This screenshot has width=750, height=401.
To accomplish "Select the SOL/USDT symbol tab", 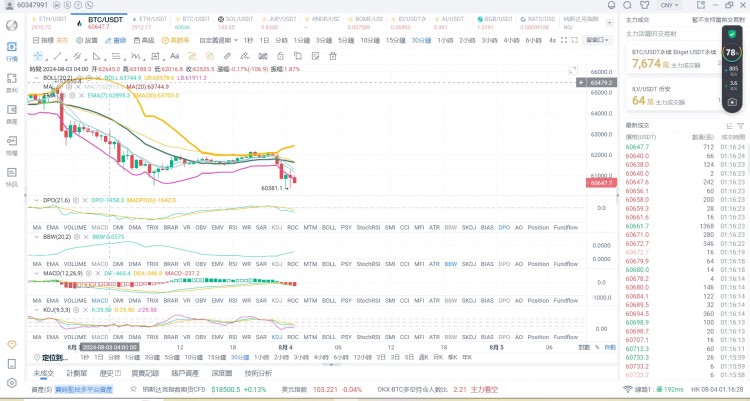I will pyautogui.click(x=235, y=22).
